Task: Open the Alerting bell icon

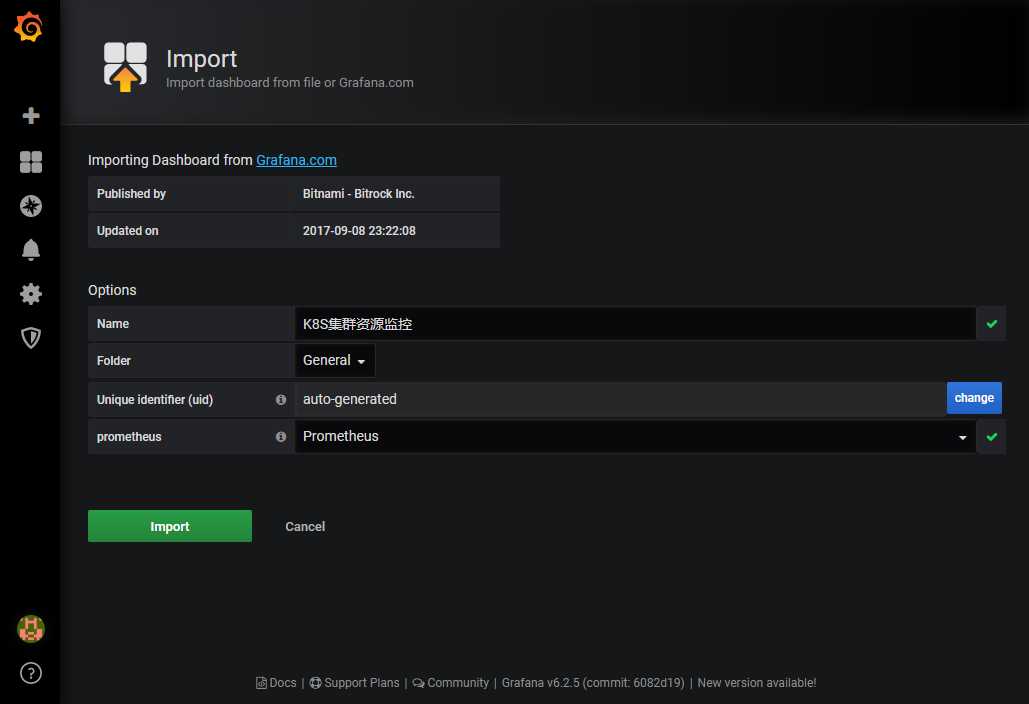Action: tap(31, 250)
